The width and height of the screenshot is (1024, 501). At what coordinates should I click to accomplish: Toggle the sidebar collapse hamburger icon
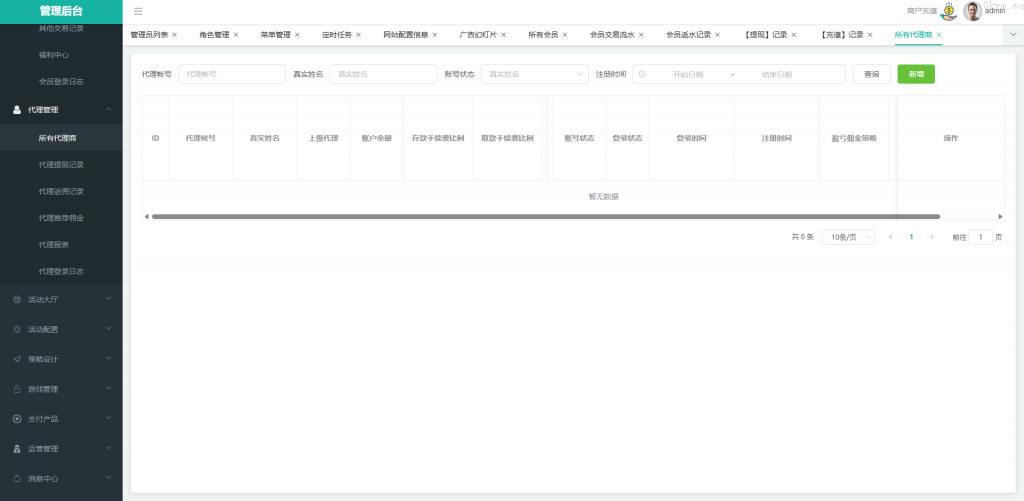pos(138,11)
